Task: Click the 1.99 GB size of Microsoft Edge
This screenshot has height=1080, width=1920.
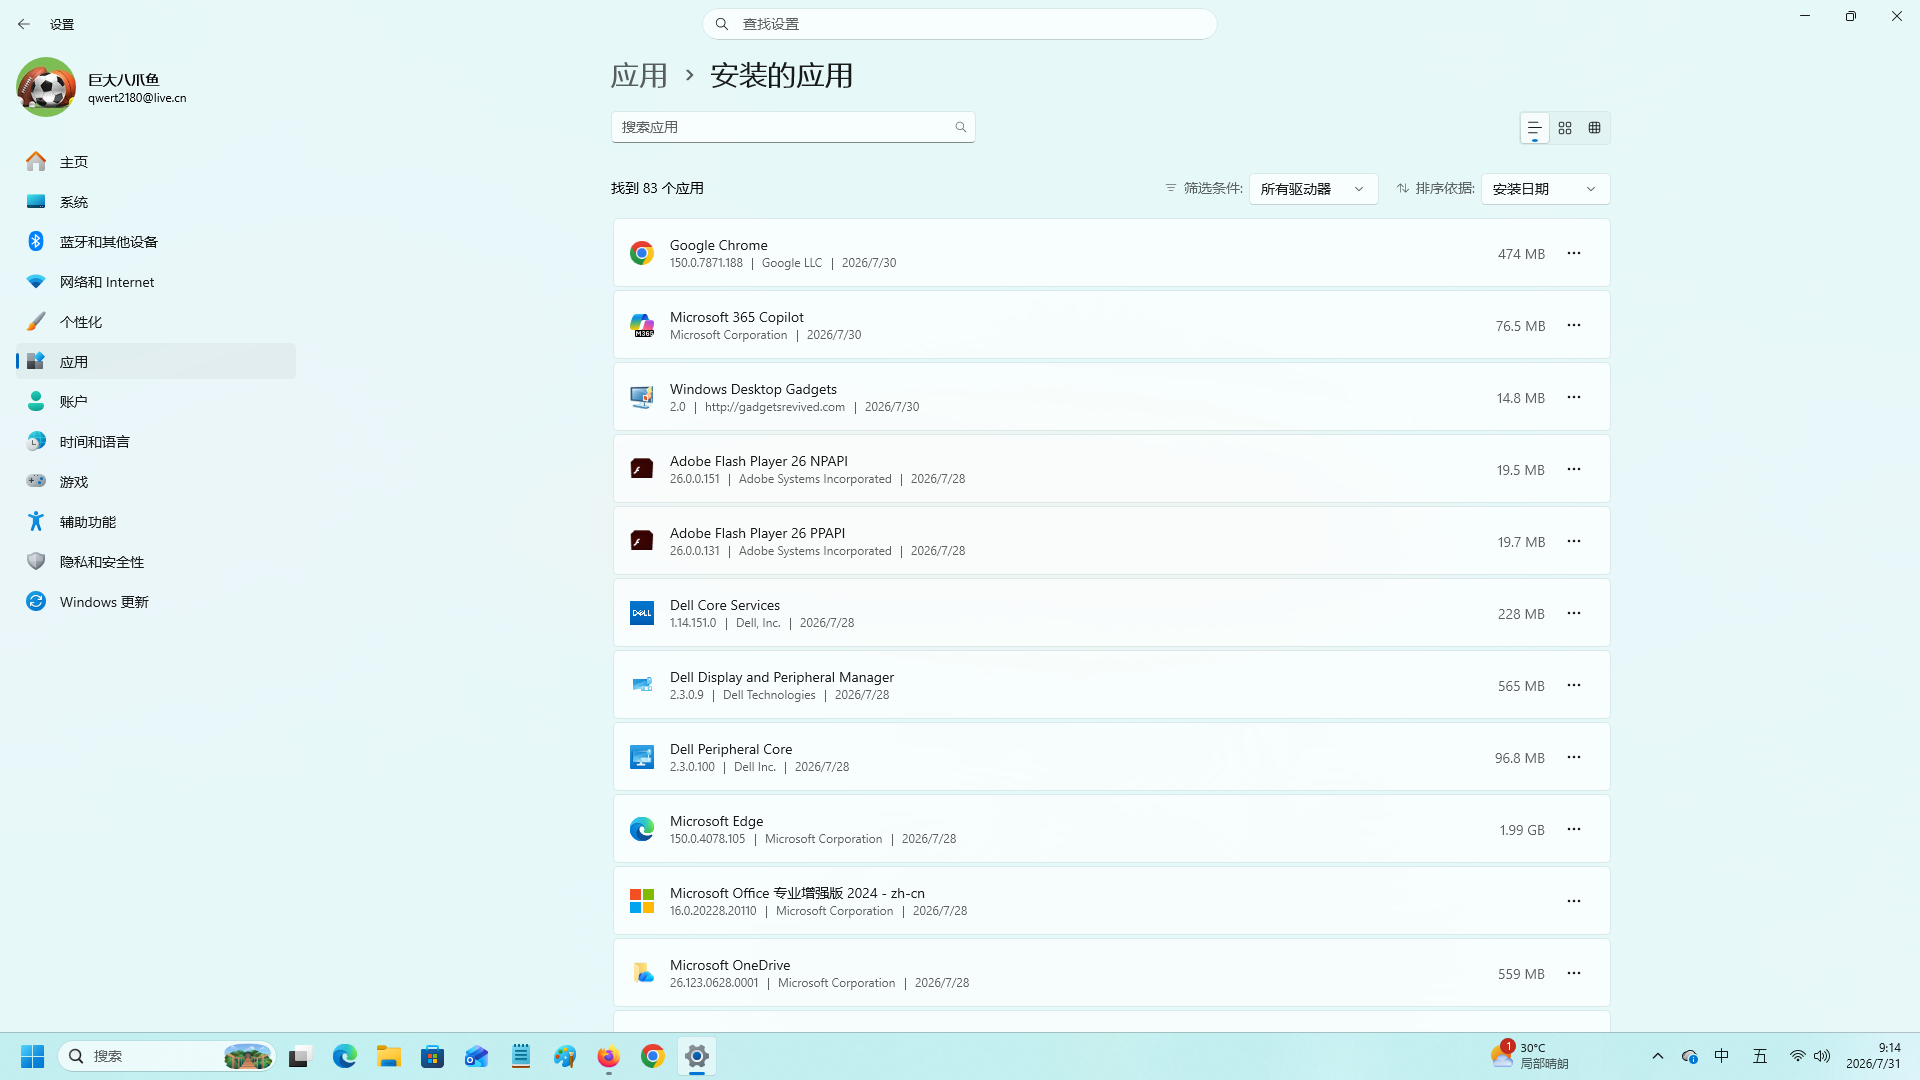Action: click(1522, 830)
